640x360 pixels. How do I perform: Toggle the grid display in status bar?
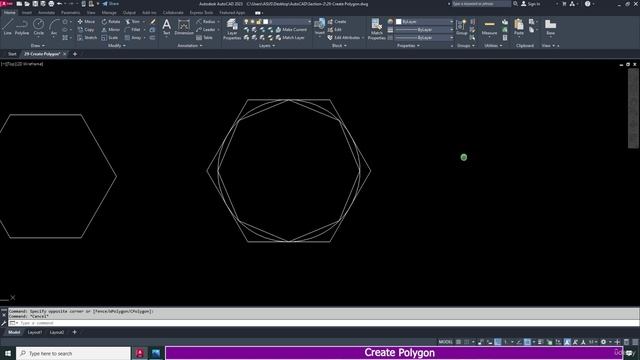pyautogui.click(x=458, y=342)
